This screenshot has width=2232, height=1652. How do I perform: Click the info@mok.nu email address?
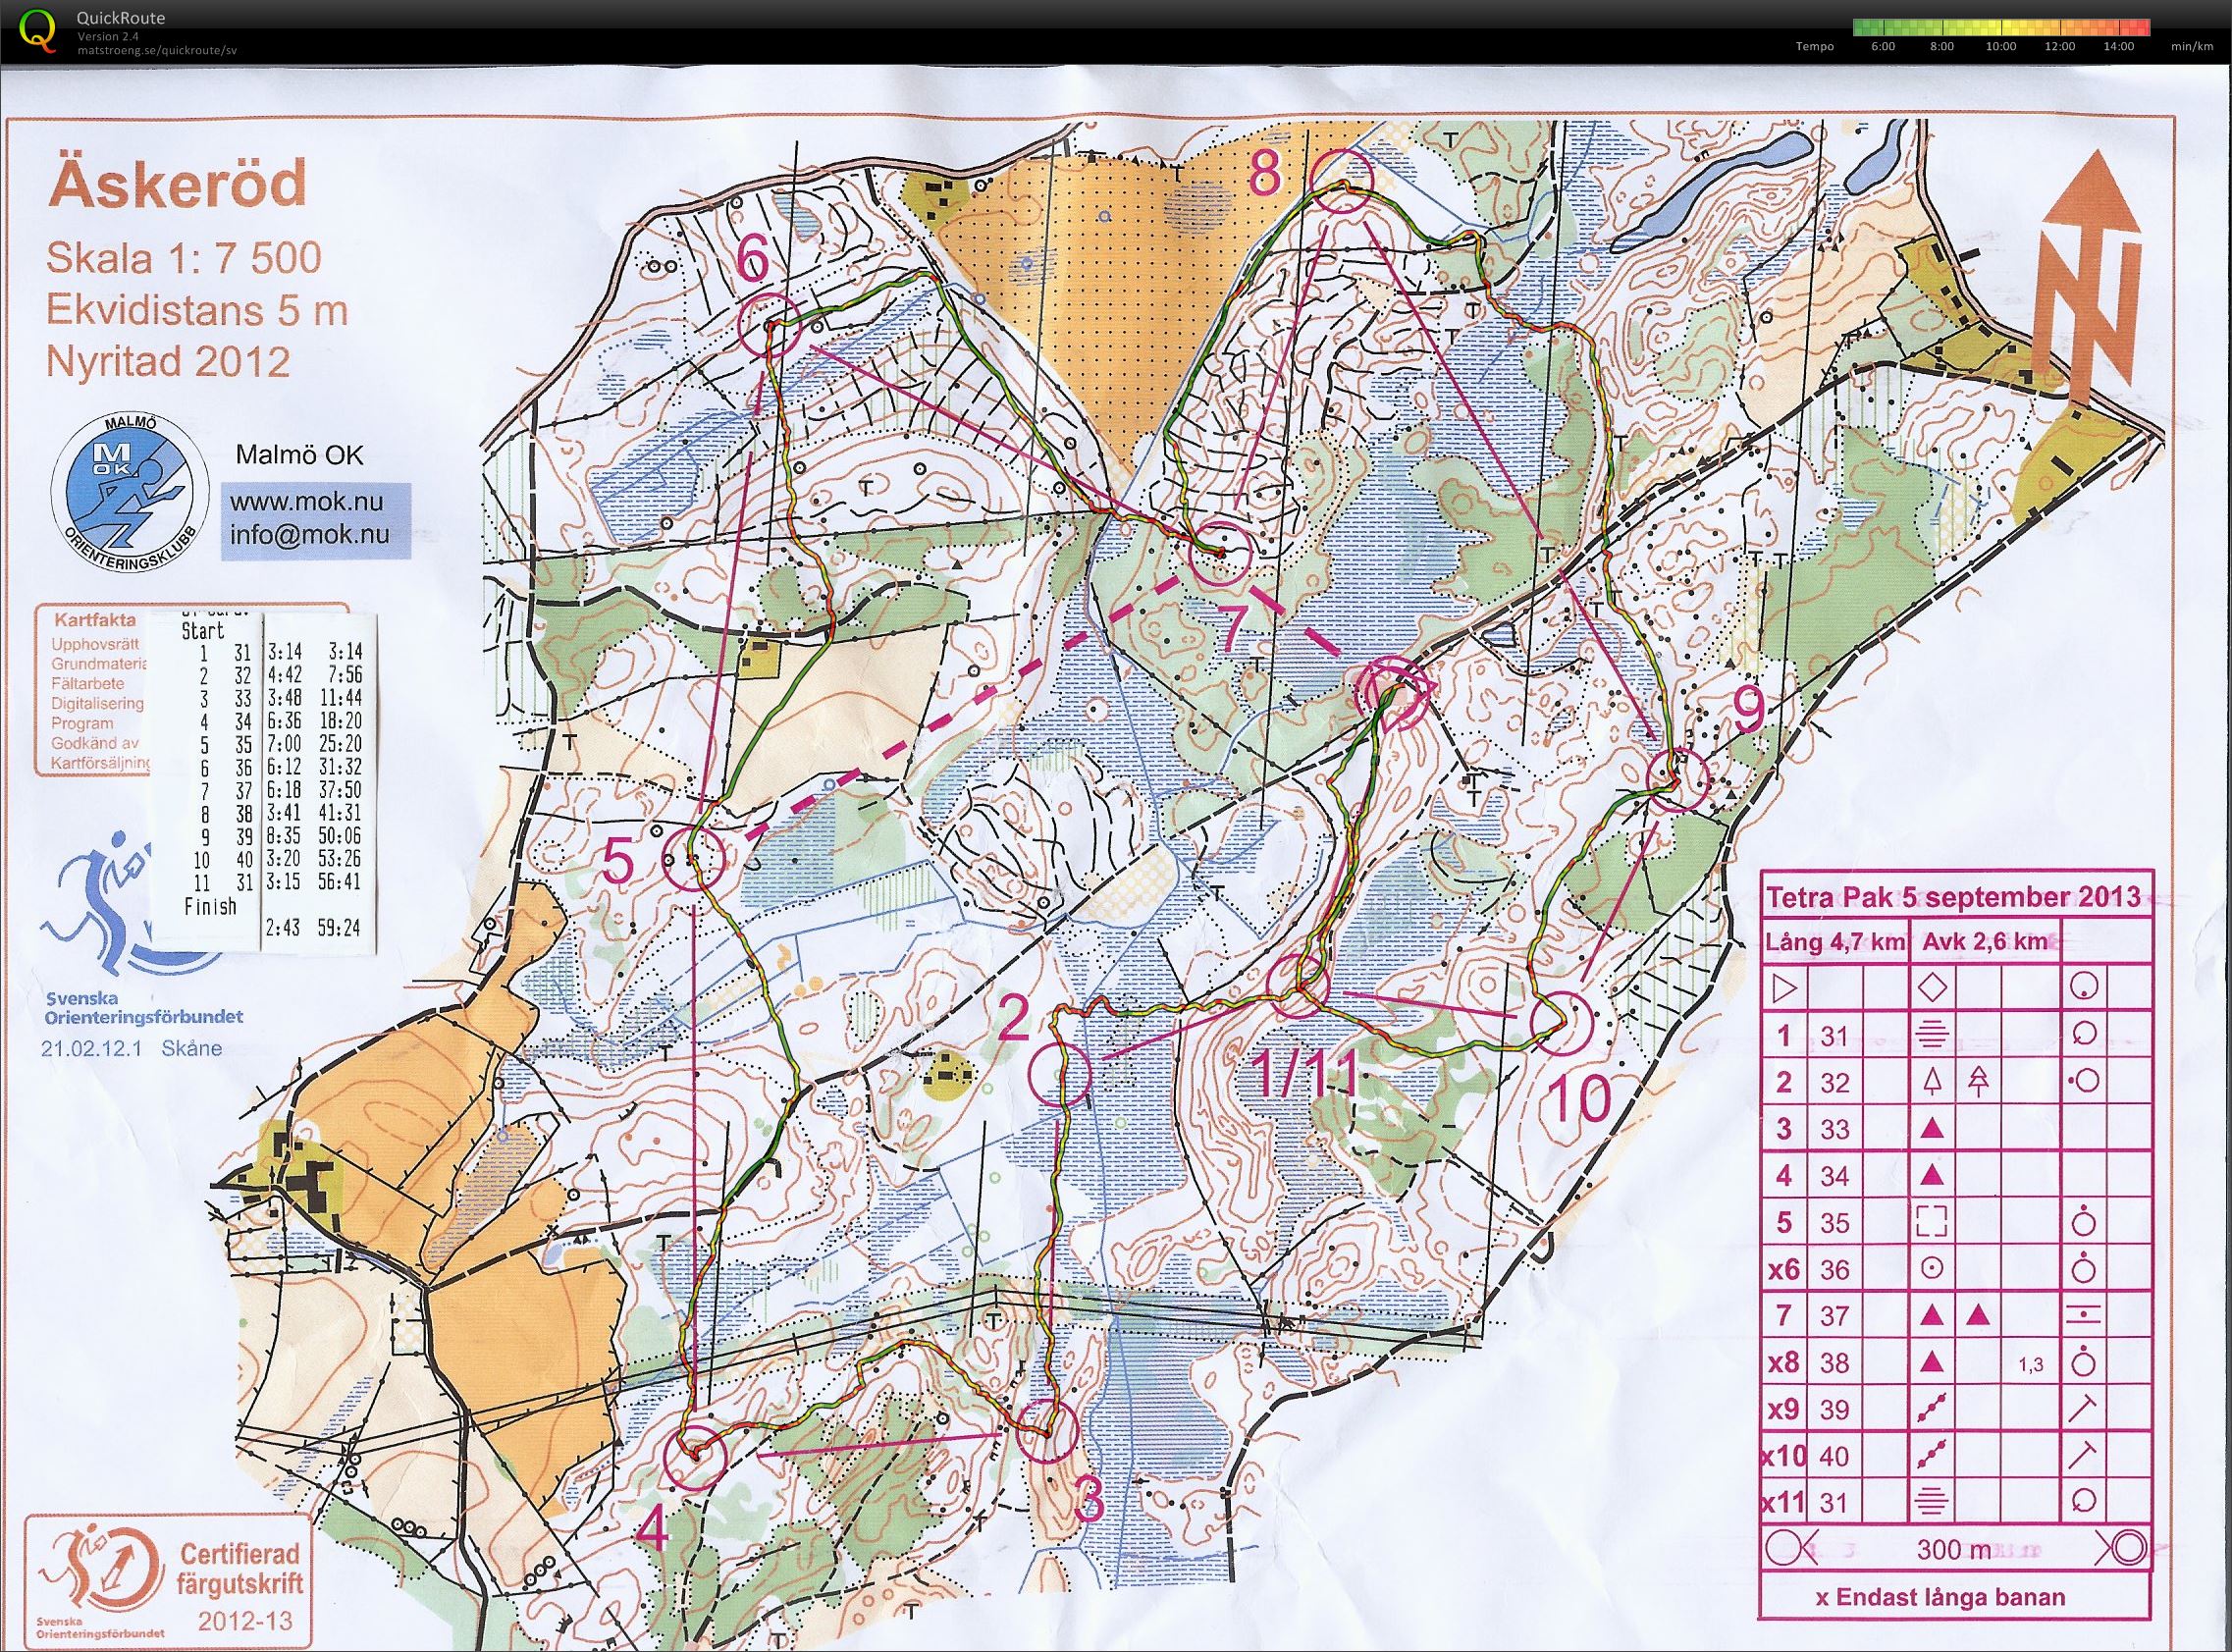click(309, 534)
